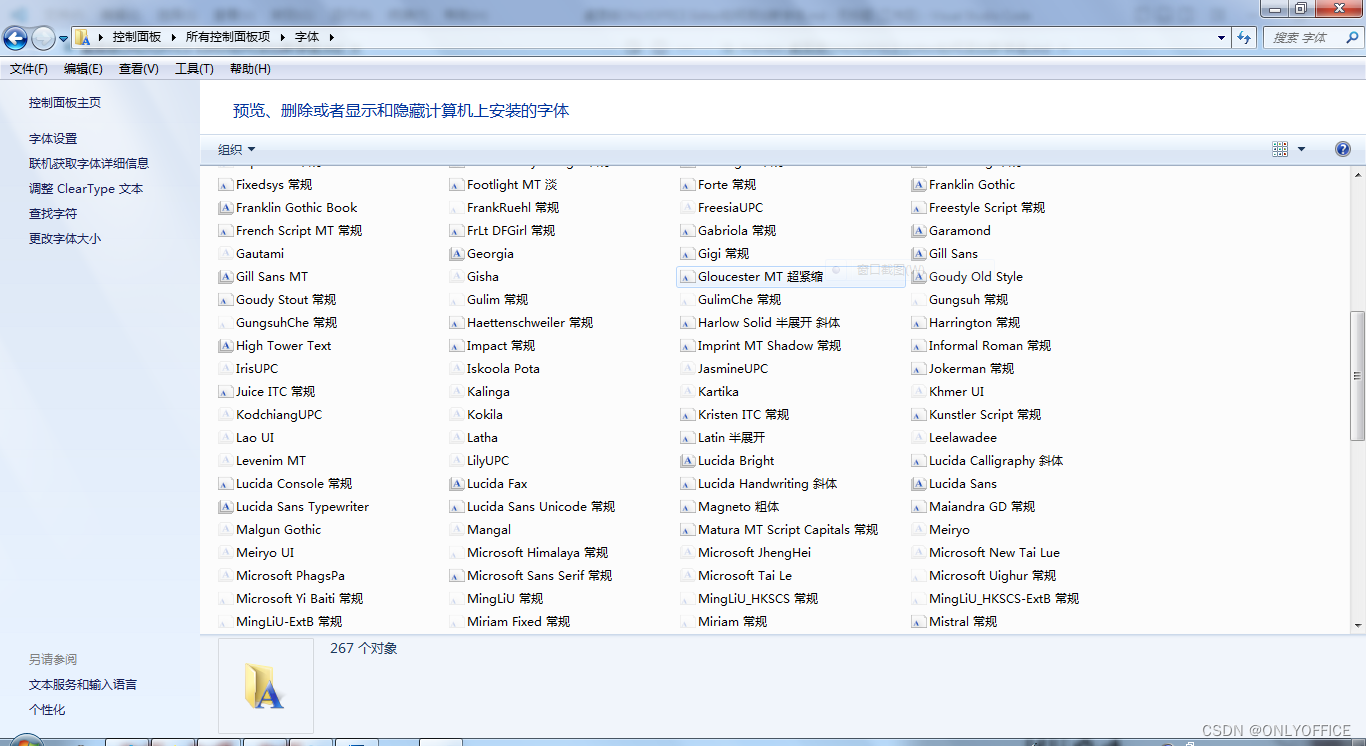Click the refresh button beside address bar
The width and height of the screenshot is (1366, 746).
(x=1244, y=38)
